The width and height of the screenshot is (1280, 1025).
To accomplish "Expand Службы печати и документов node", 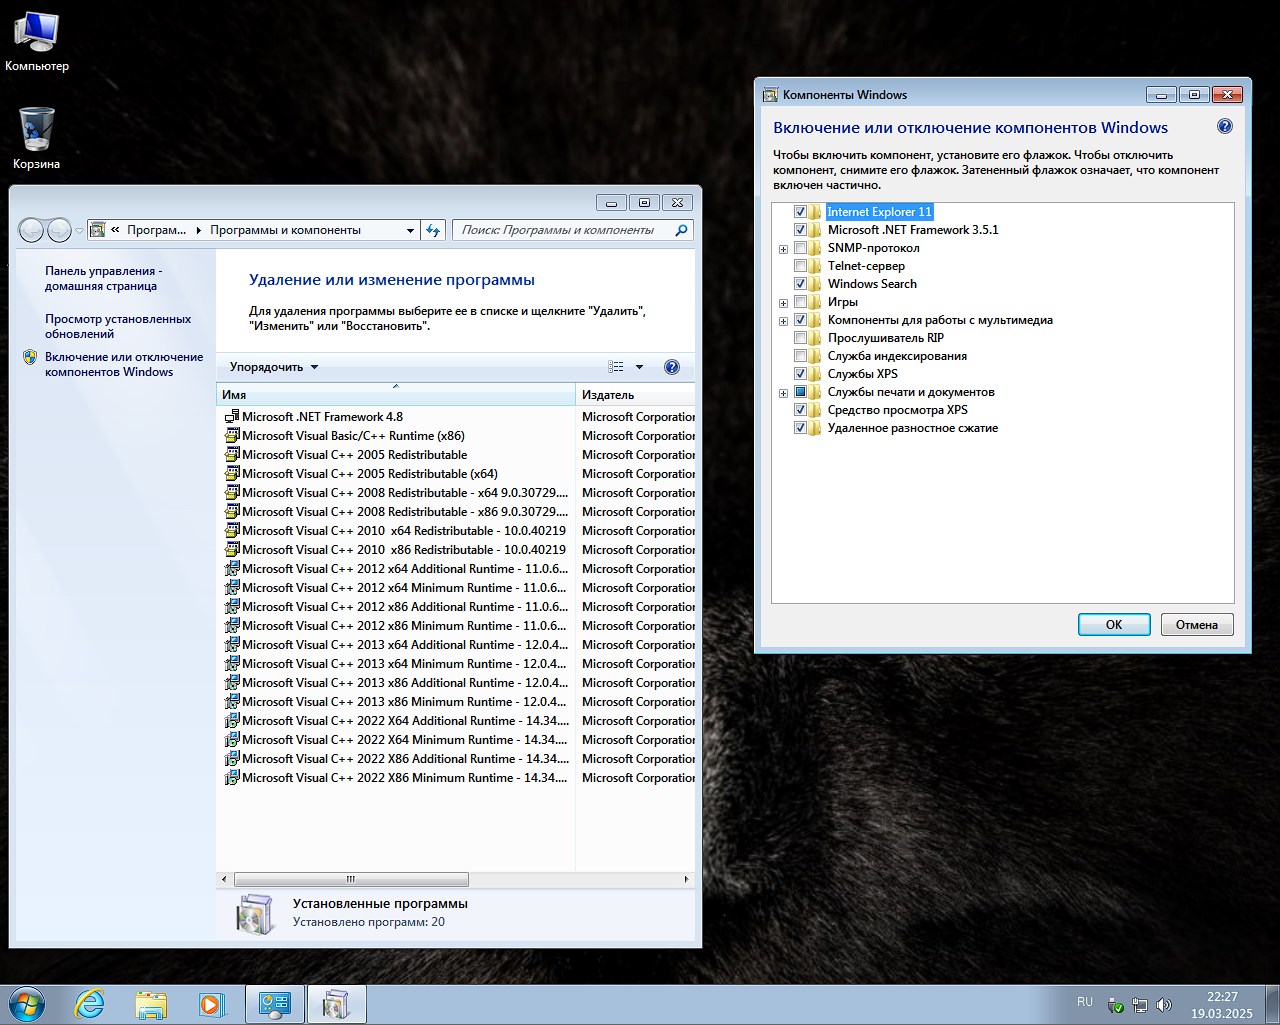I will tap(783, 393).
